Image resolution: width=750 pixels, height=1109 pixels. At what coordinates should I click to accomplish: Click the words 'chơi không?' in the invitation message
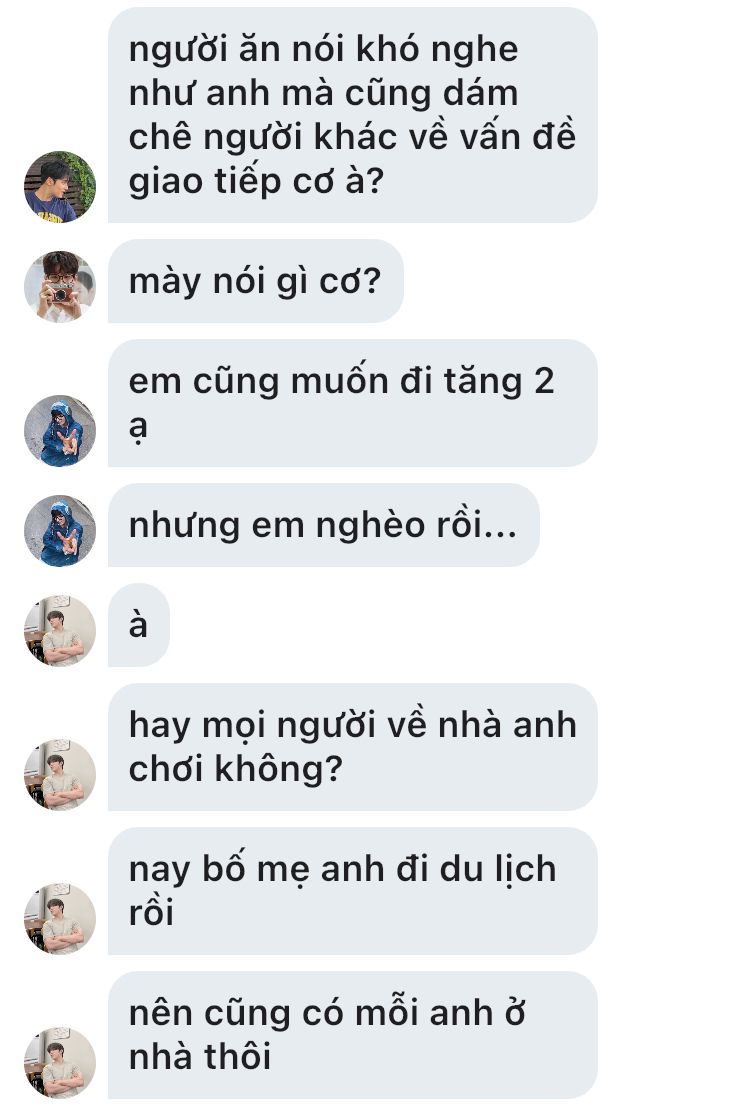point(236,769)
